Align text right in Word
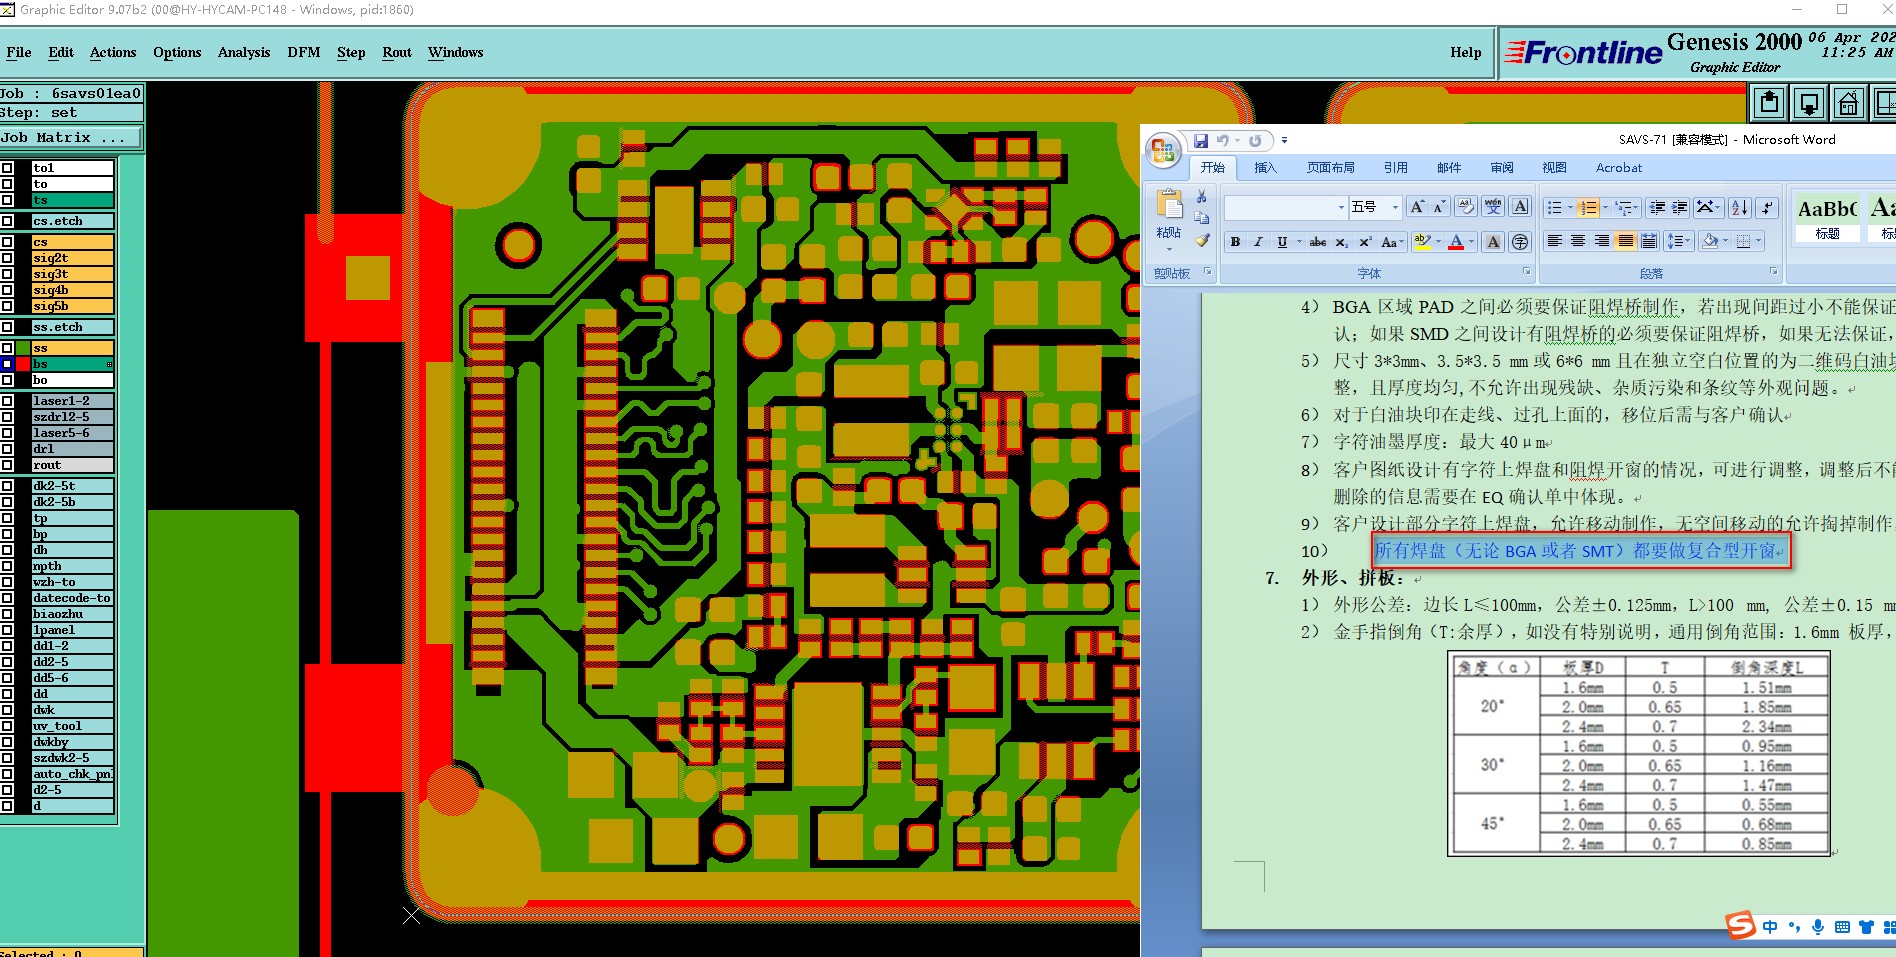 coord(1602,241)
